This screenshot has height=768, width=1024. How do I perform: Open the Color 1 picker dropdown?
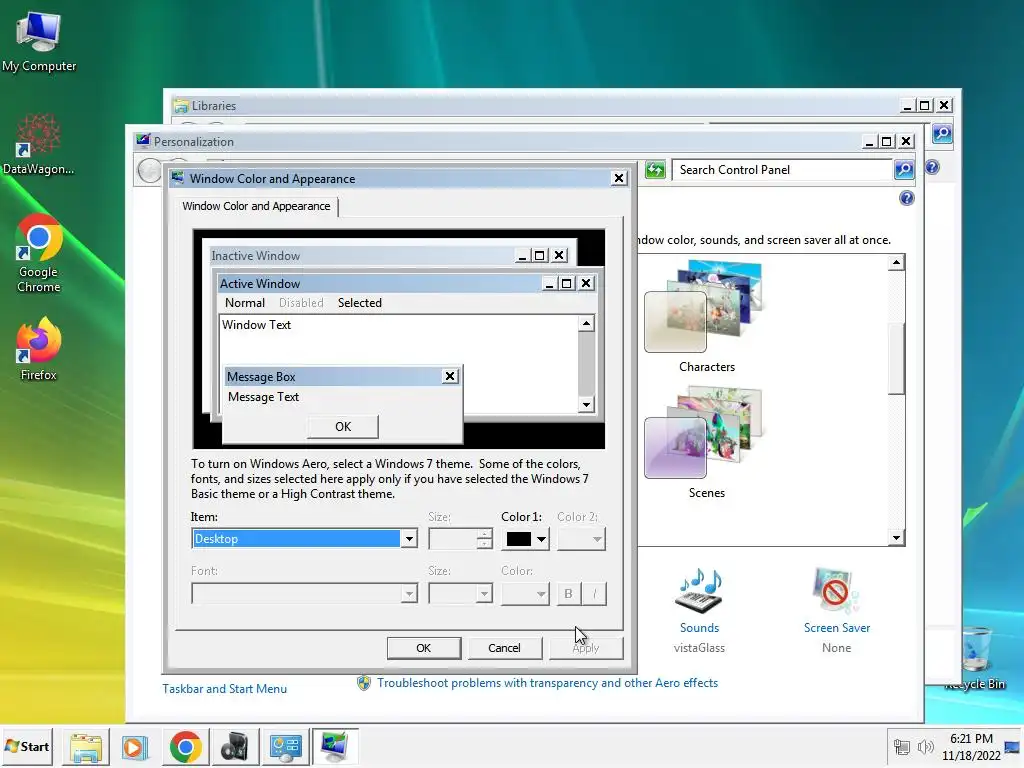tap(526, 539)
